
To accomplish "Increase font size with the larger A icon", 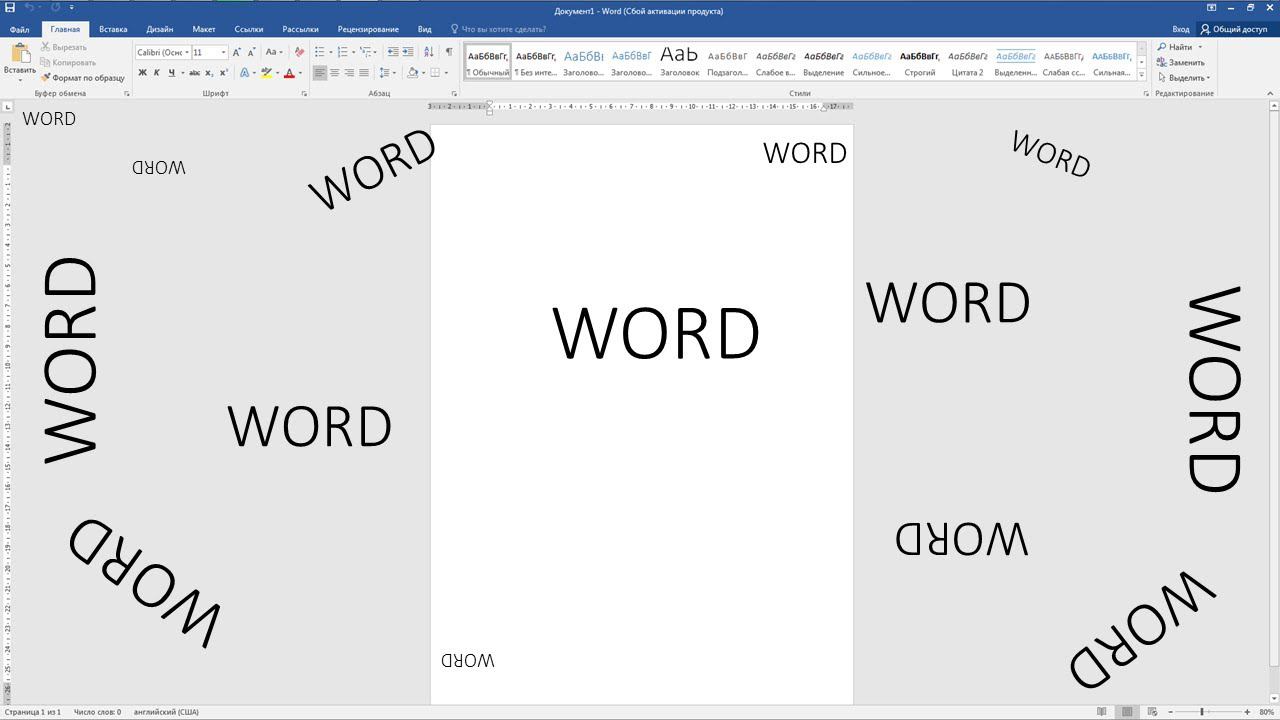I will click(x=237, y=52).
